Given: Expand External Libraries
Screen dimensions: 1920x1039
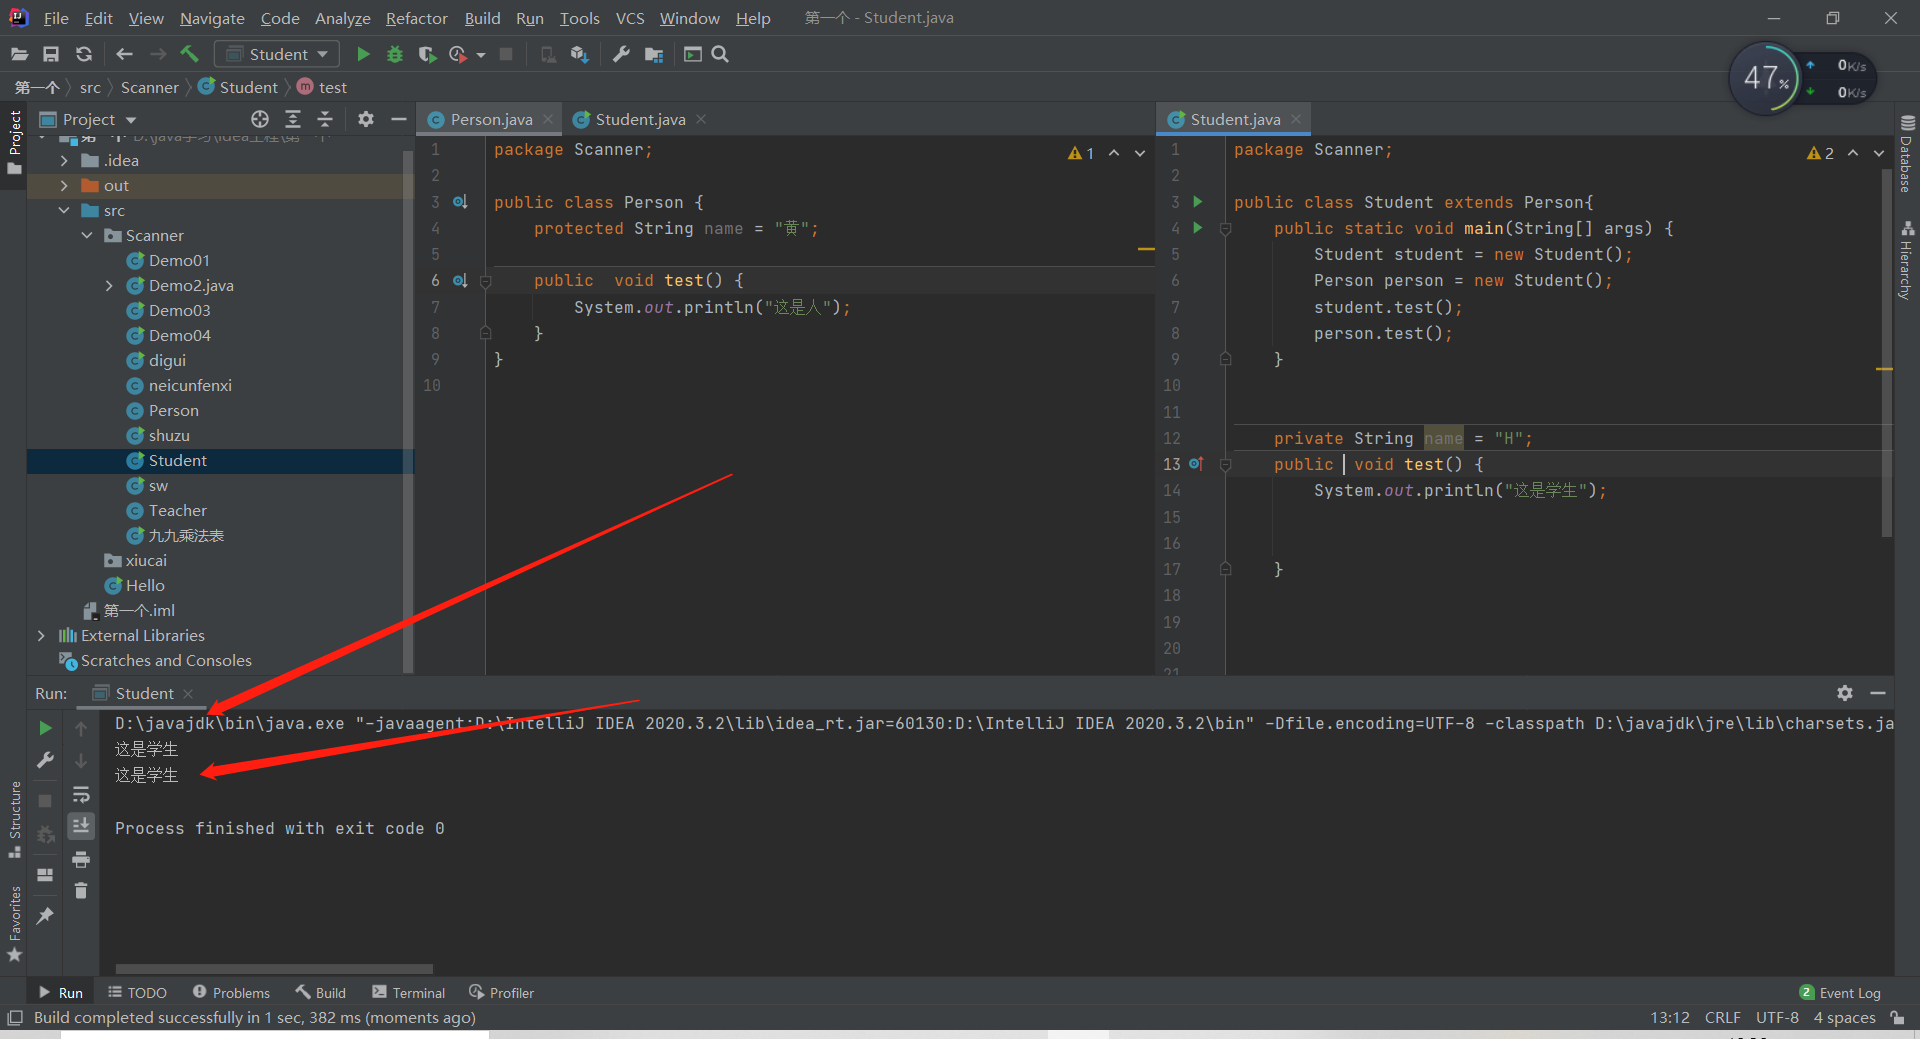Looking at the screenshot, I should [x=41, y=635].
